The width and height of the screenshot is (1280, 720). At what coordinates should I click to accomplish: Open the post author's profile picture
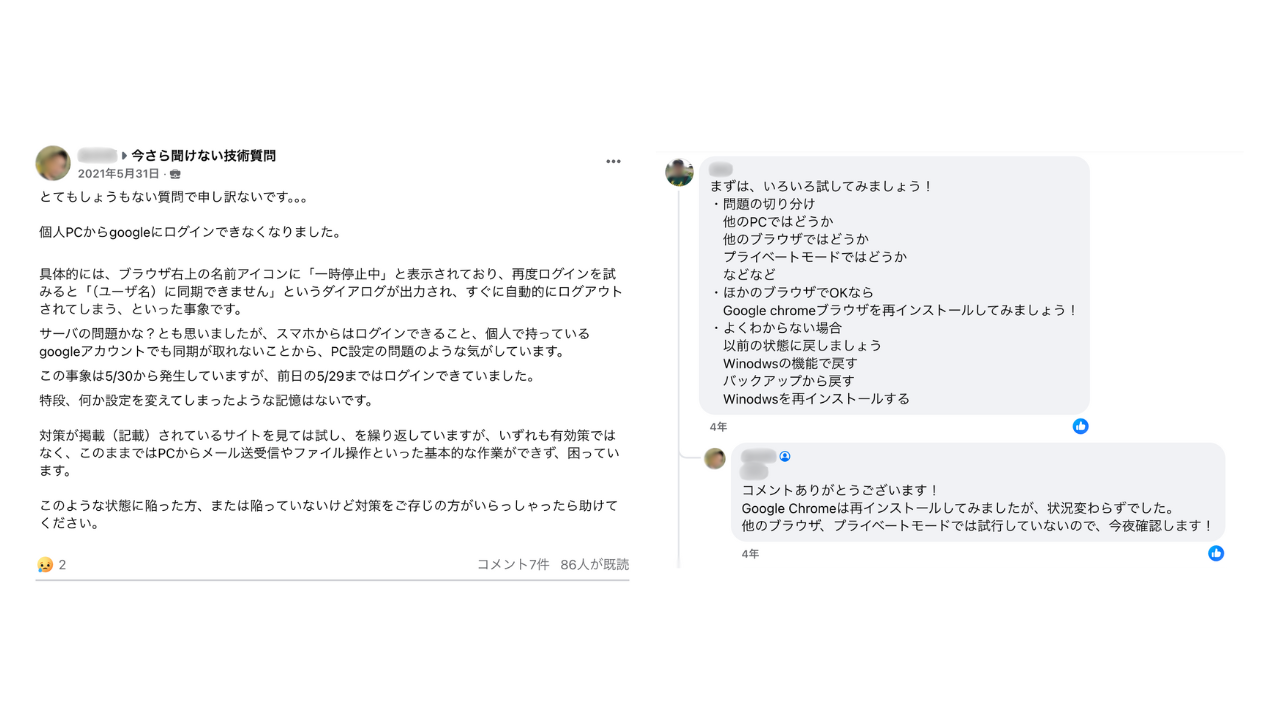53,163
